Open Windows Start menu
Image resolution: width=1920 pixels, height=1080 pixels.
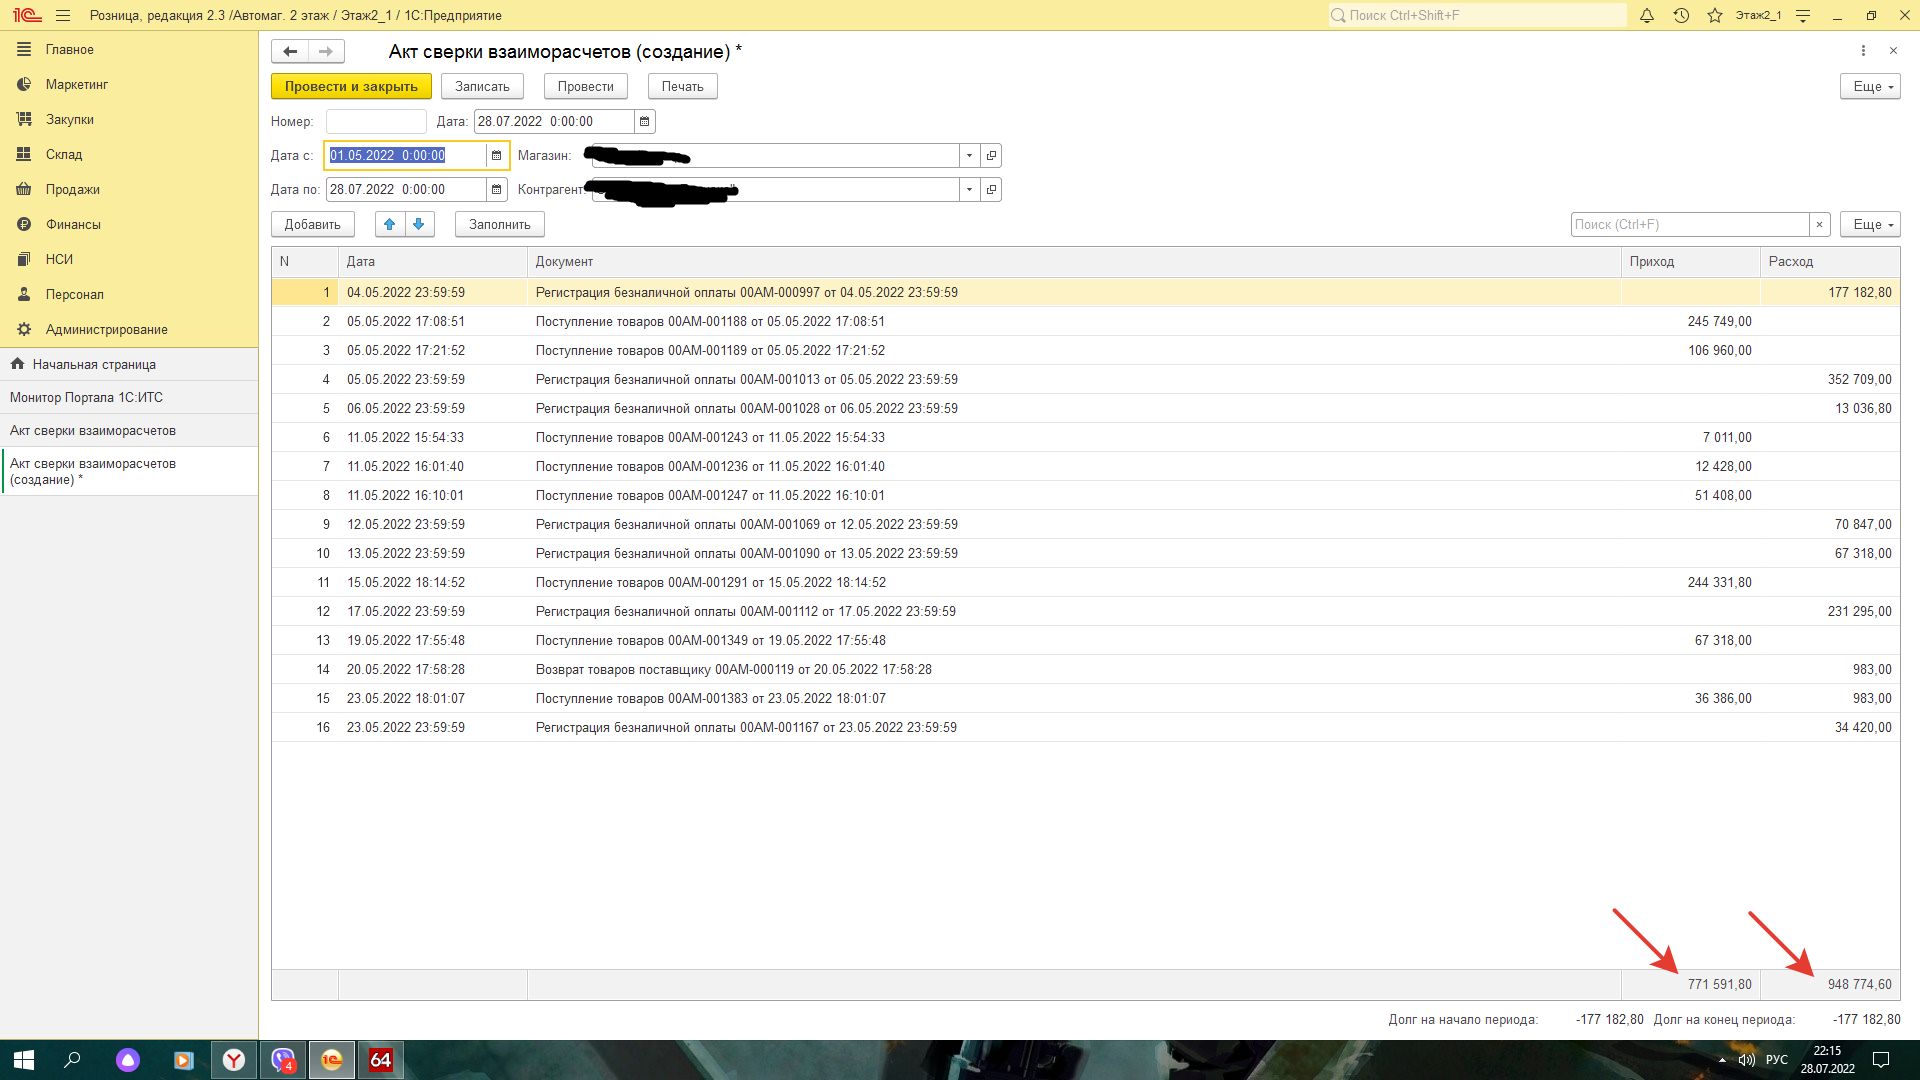tap(24, 1060)
